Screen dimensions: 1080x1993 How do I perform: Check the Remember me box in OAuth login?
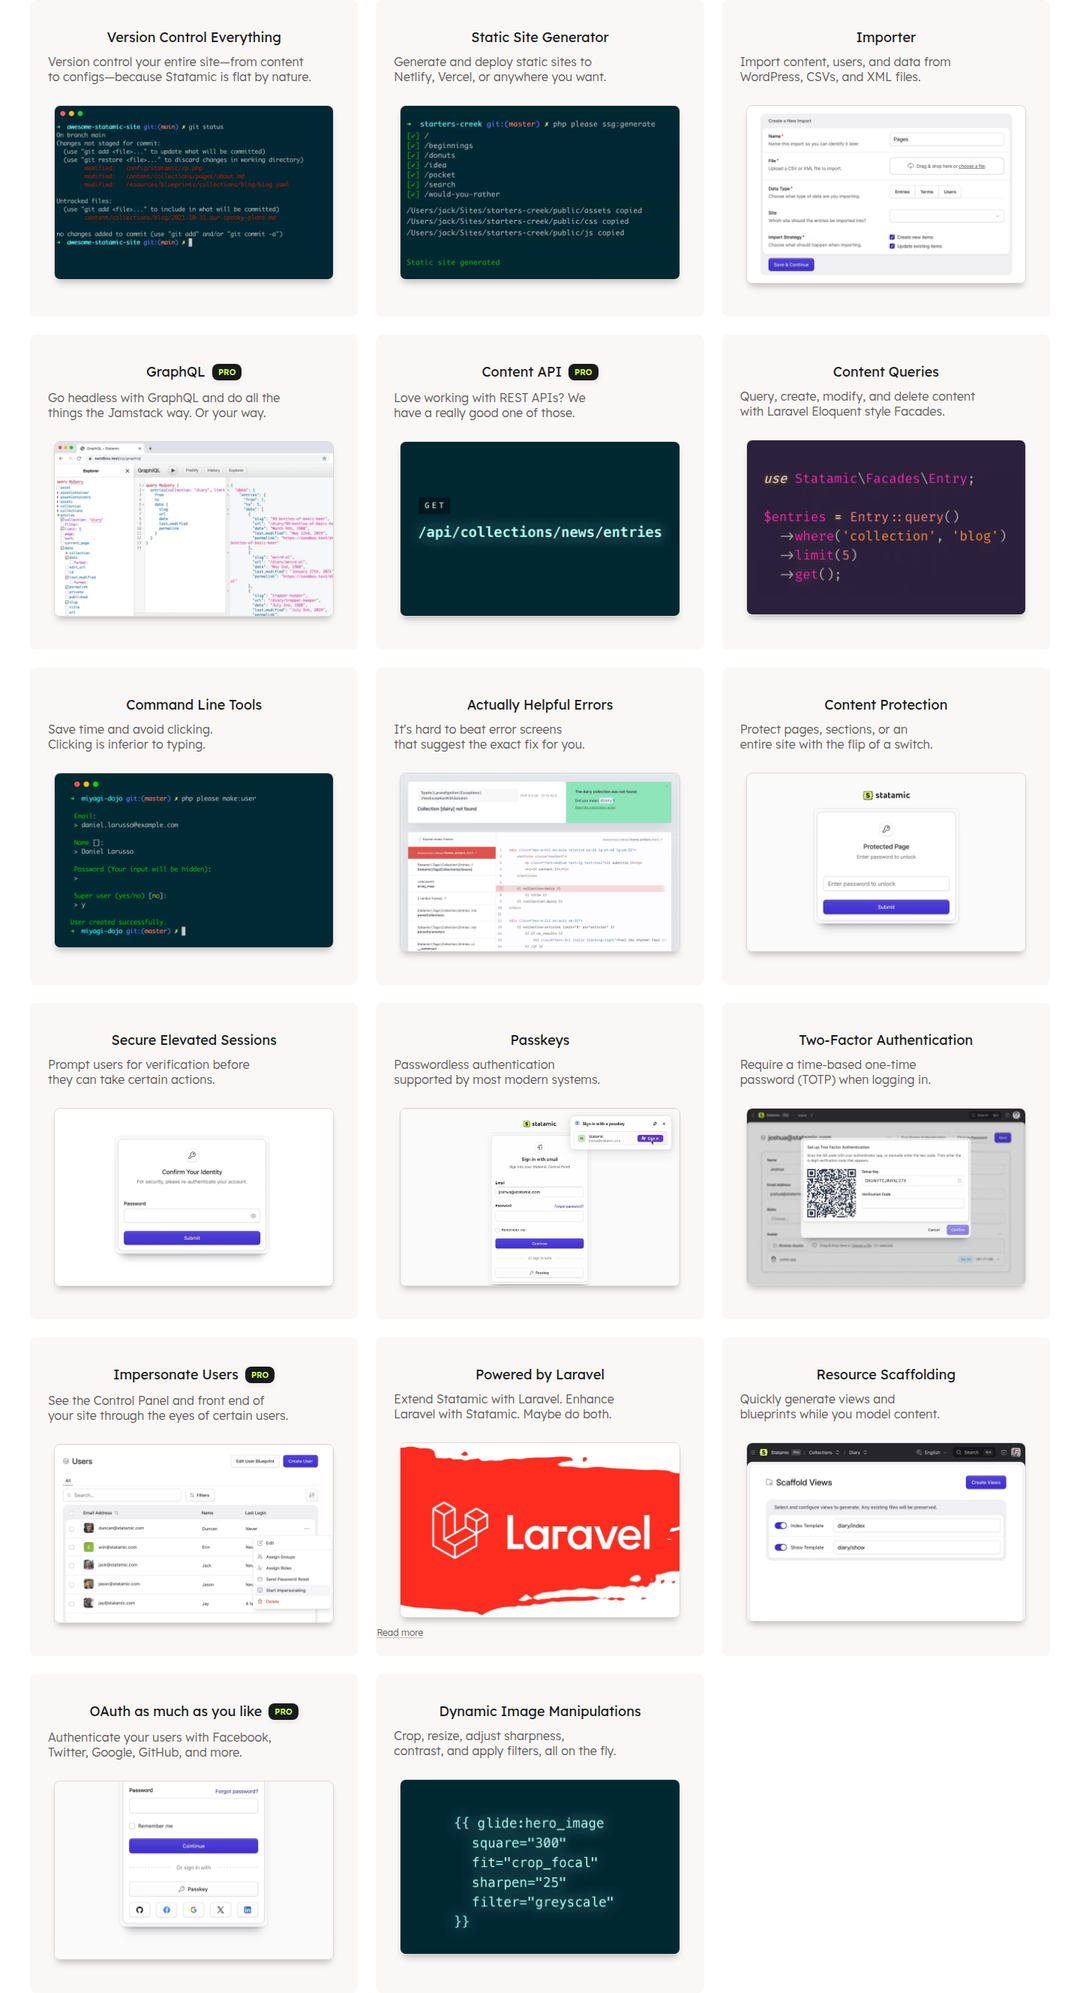tap(132, 1826)
